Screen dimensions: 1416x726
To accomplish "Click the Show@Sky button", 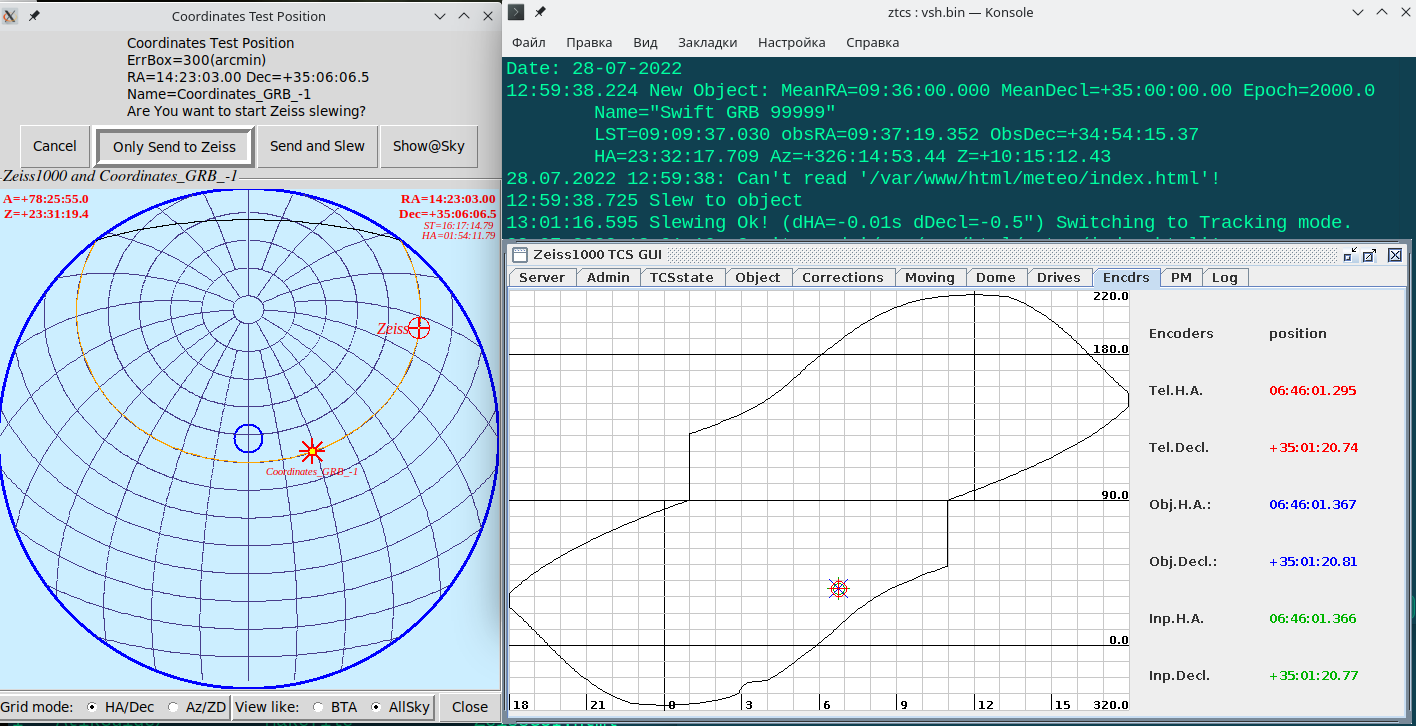I will pyautogui.click(x=428, y=146).
